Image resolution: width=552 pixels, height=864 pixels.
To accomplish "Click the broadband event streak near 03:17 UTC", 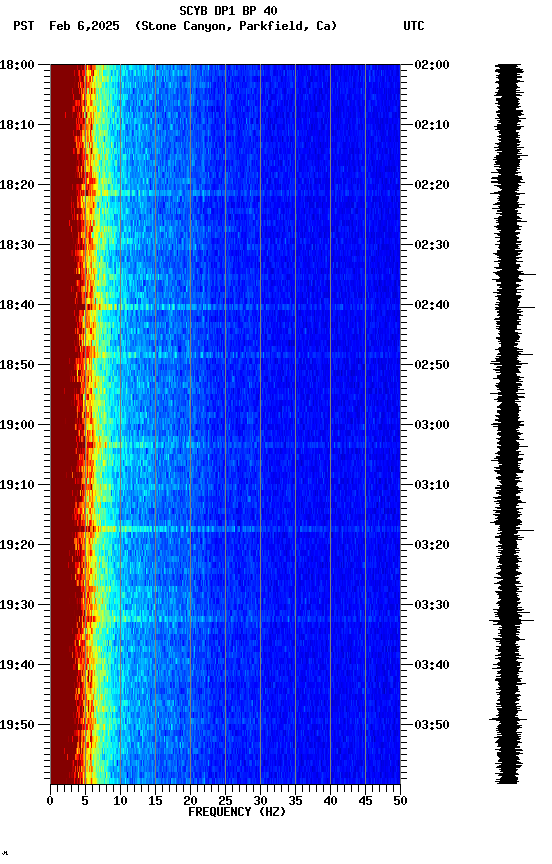I will 225,529.
